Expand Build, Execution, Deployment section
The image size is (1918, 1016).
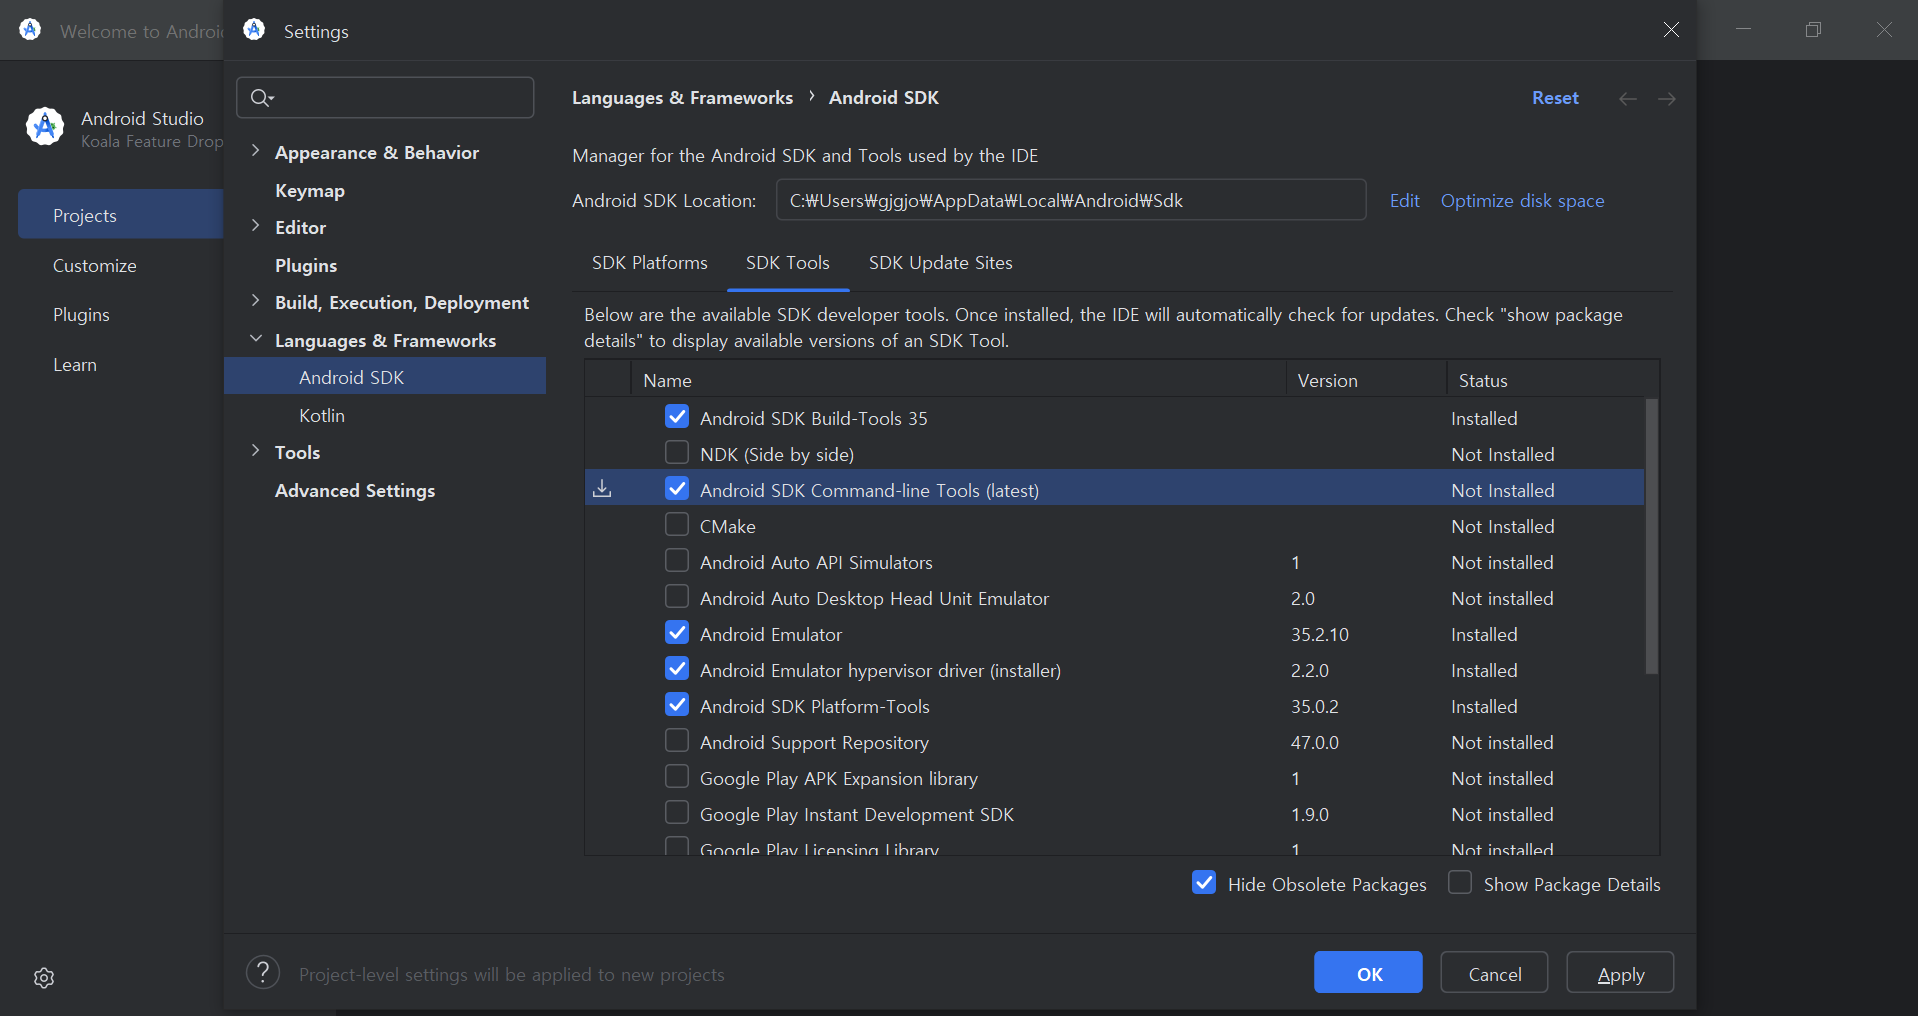256,301
